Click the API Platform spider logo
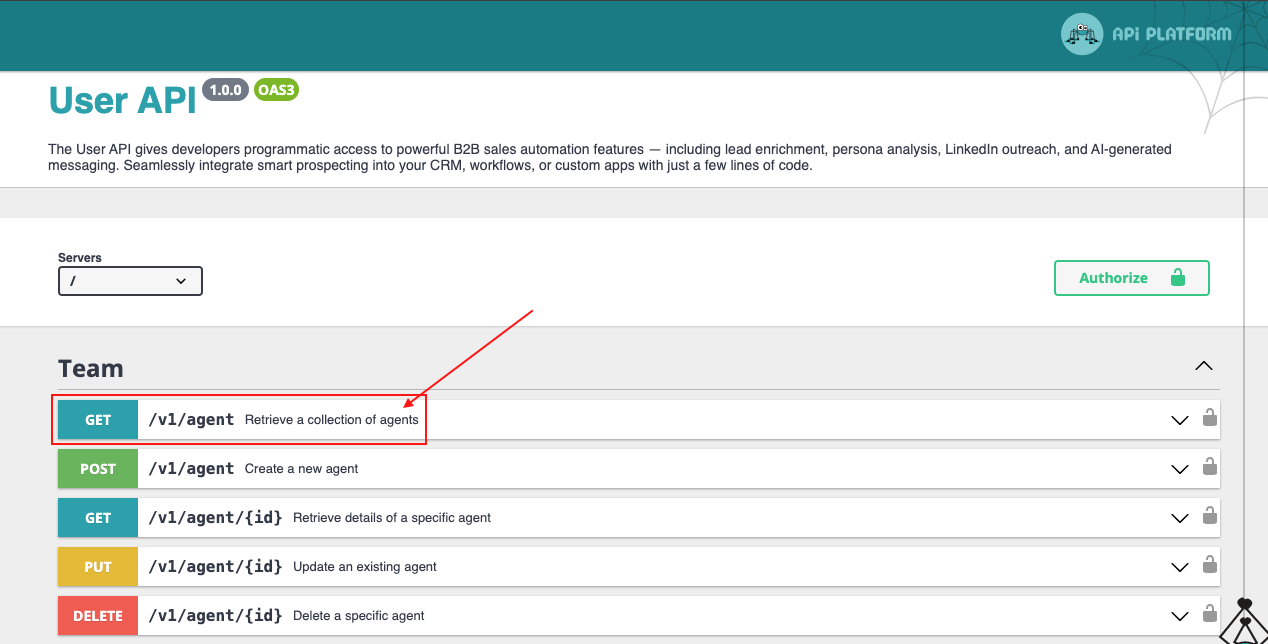Image resolution: width=1268 pixels, height=644 pixels. pos(1082,35)
